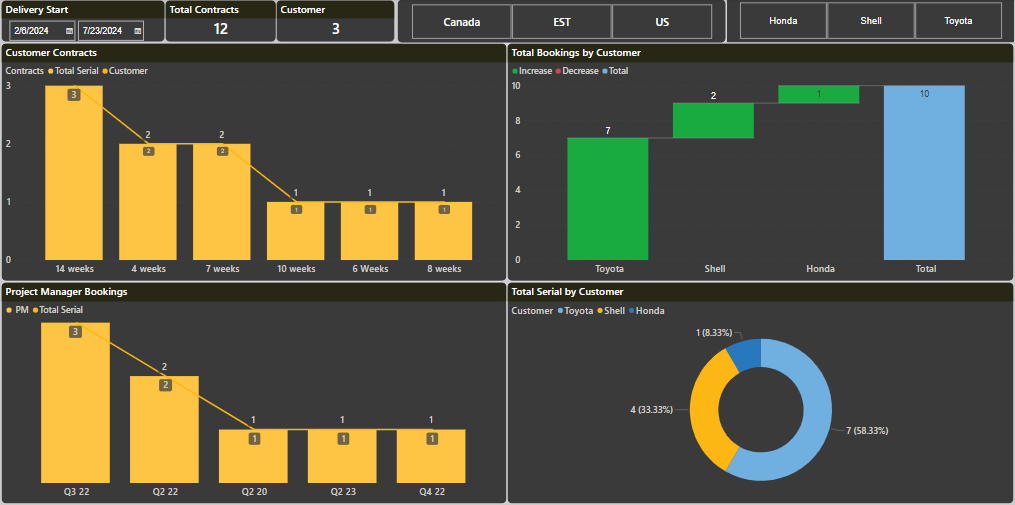Filter by EST slicer button
The height and width of the screenshot is (505, 1015).
[x=561, y=22]
